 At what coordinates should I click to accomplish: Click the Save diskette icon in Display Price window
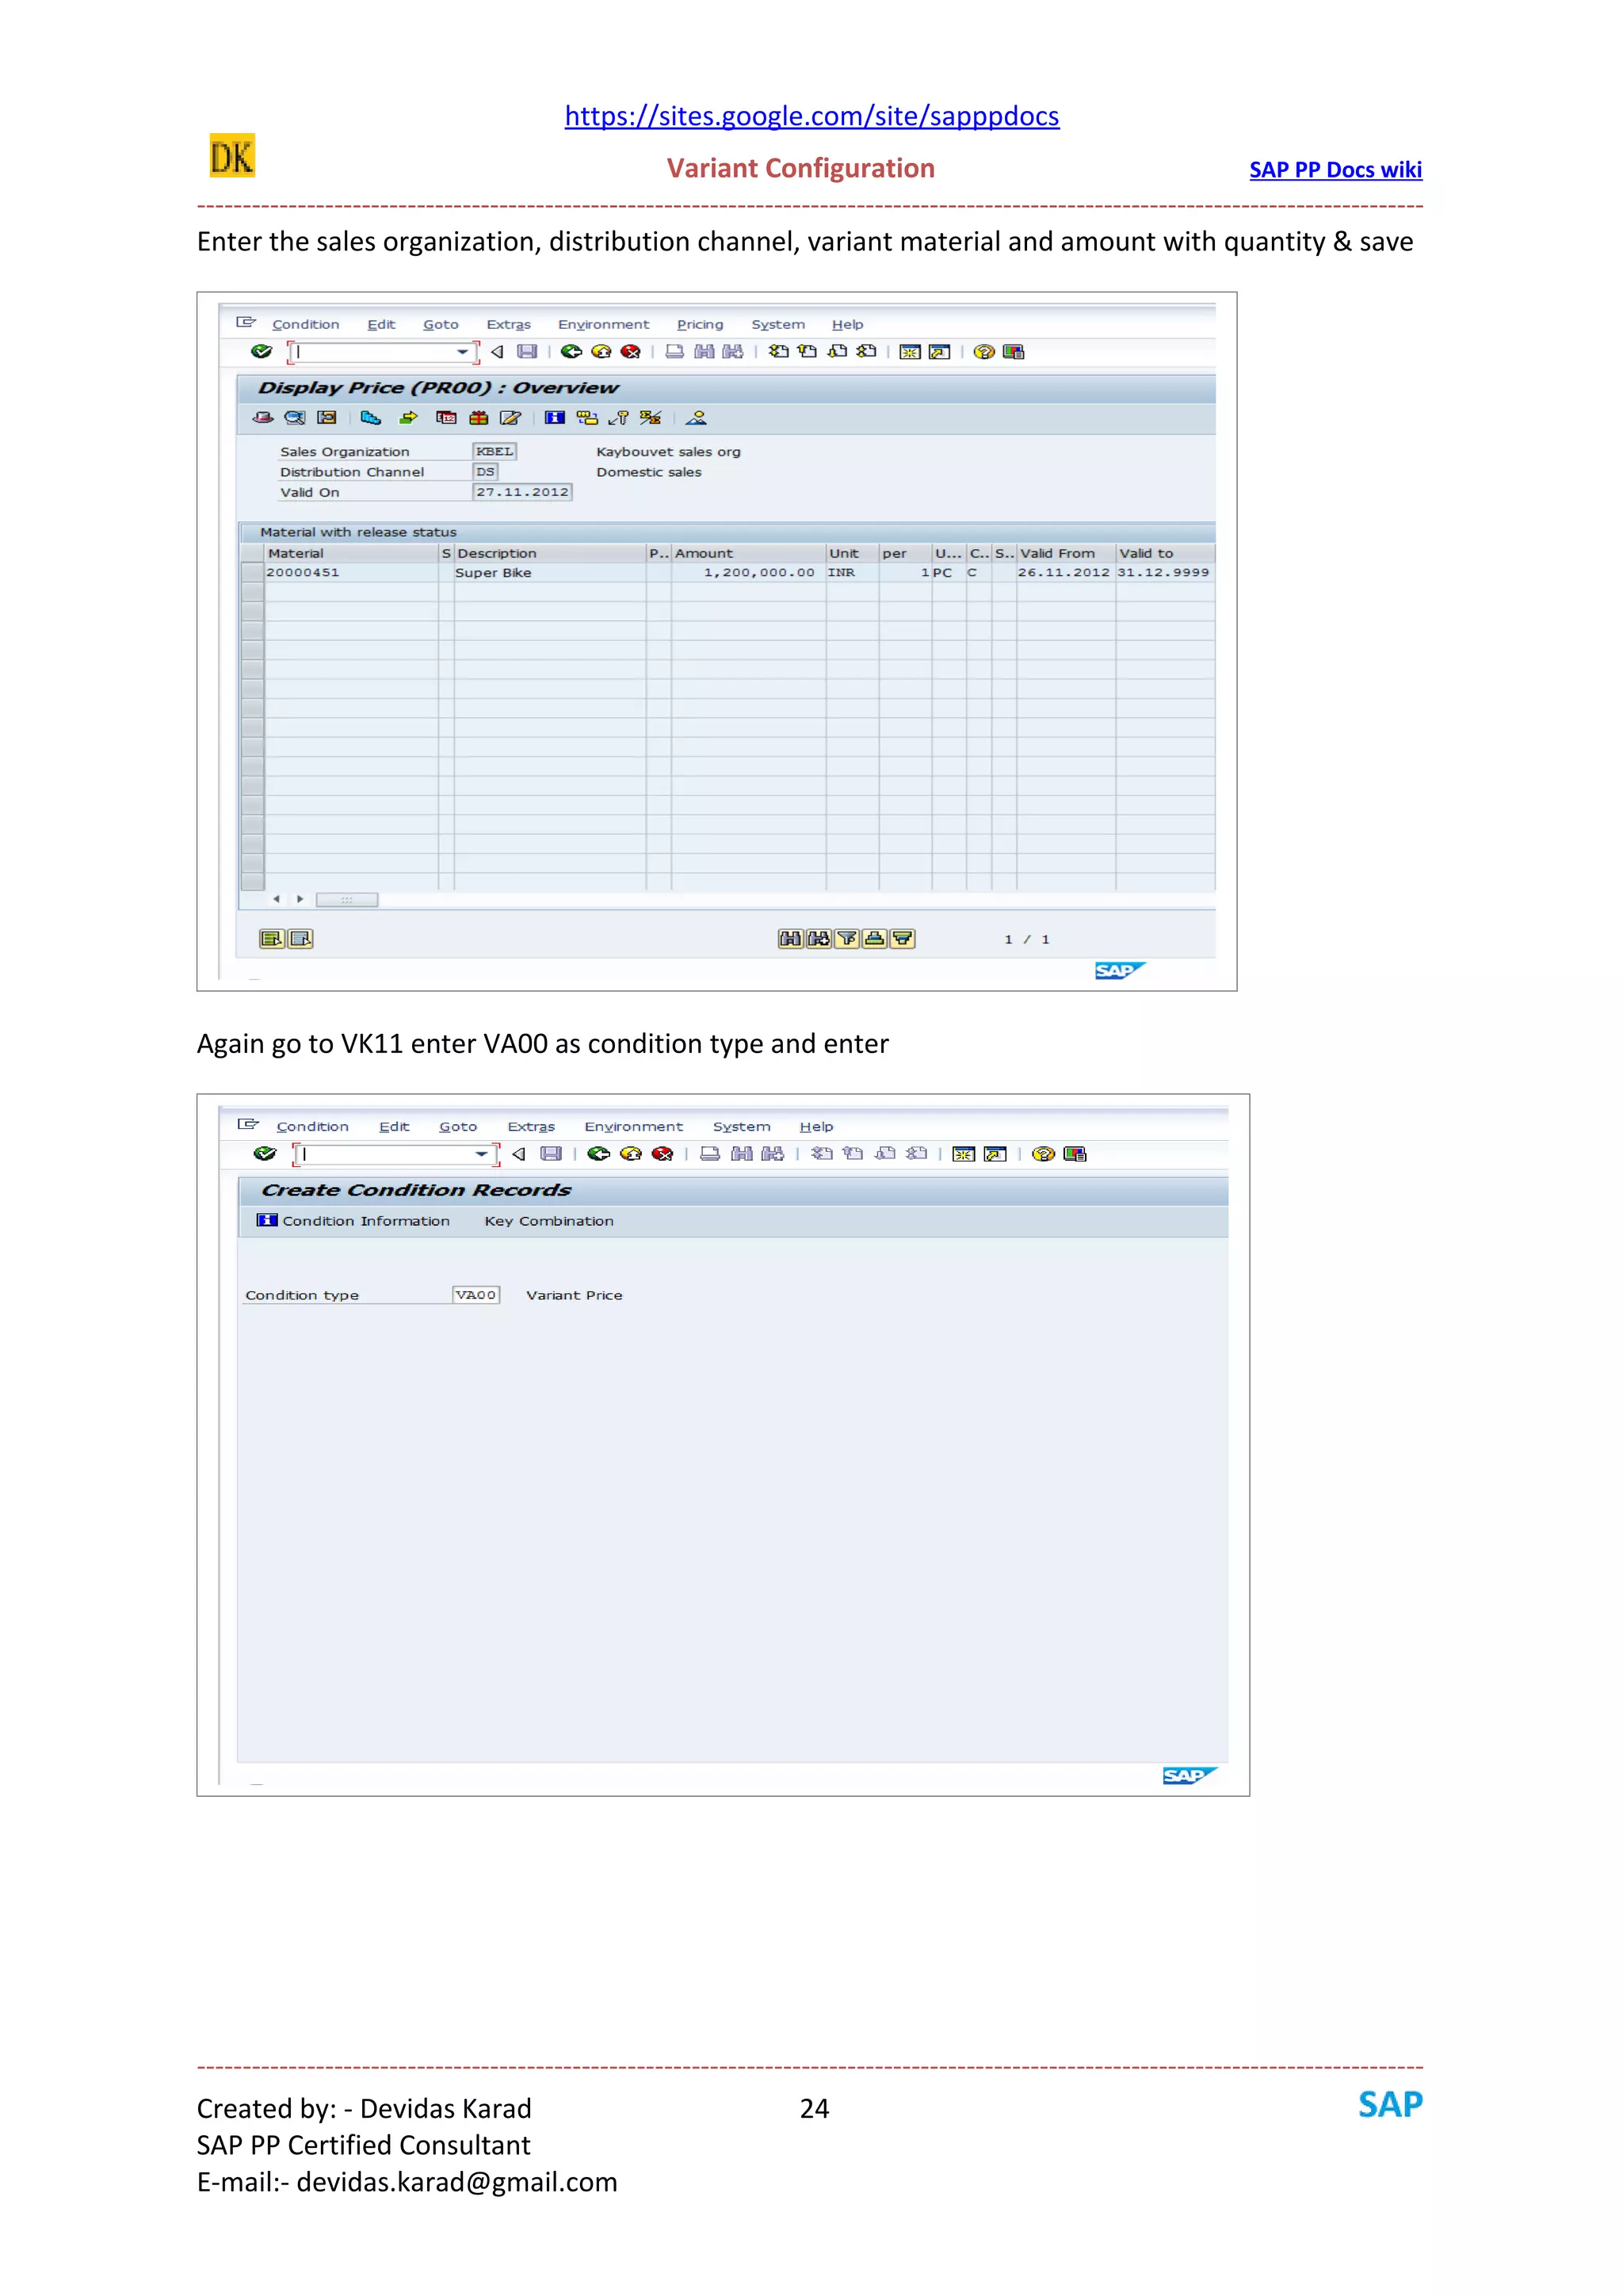coord(527,351)
